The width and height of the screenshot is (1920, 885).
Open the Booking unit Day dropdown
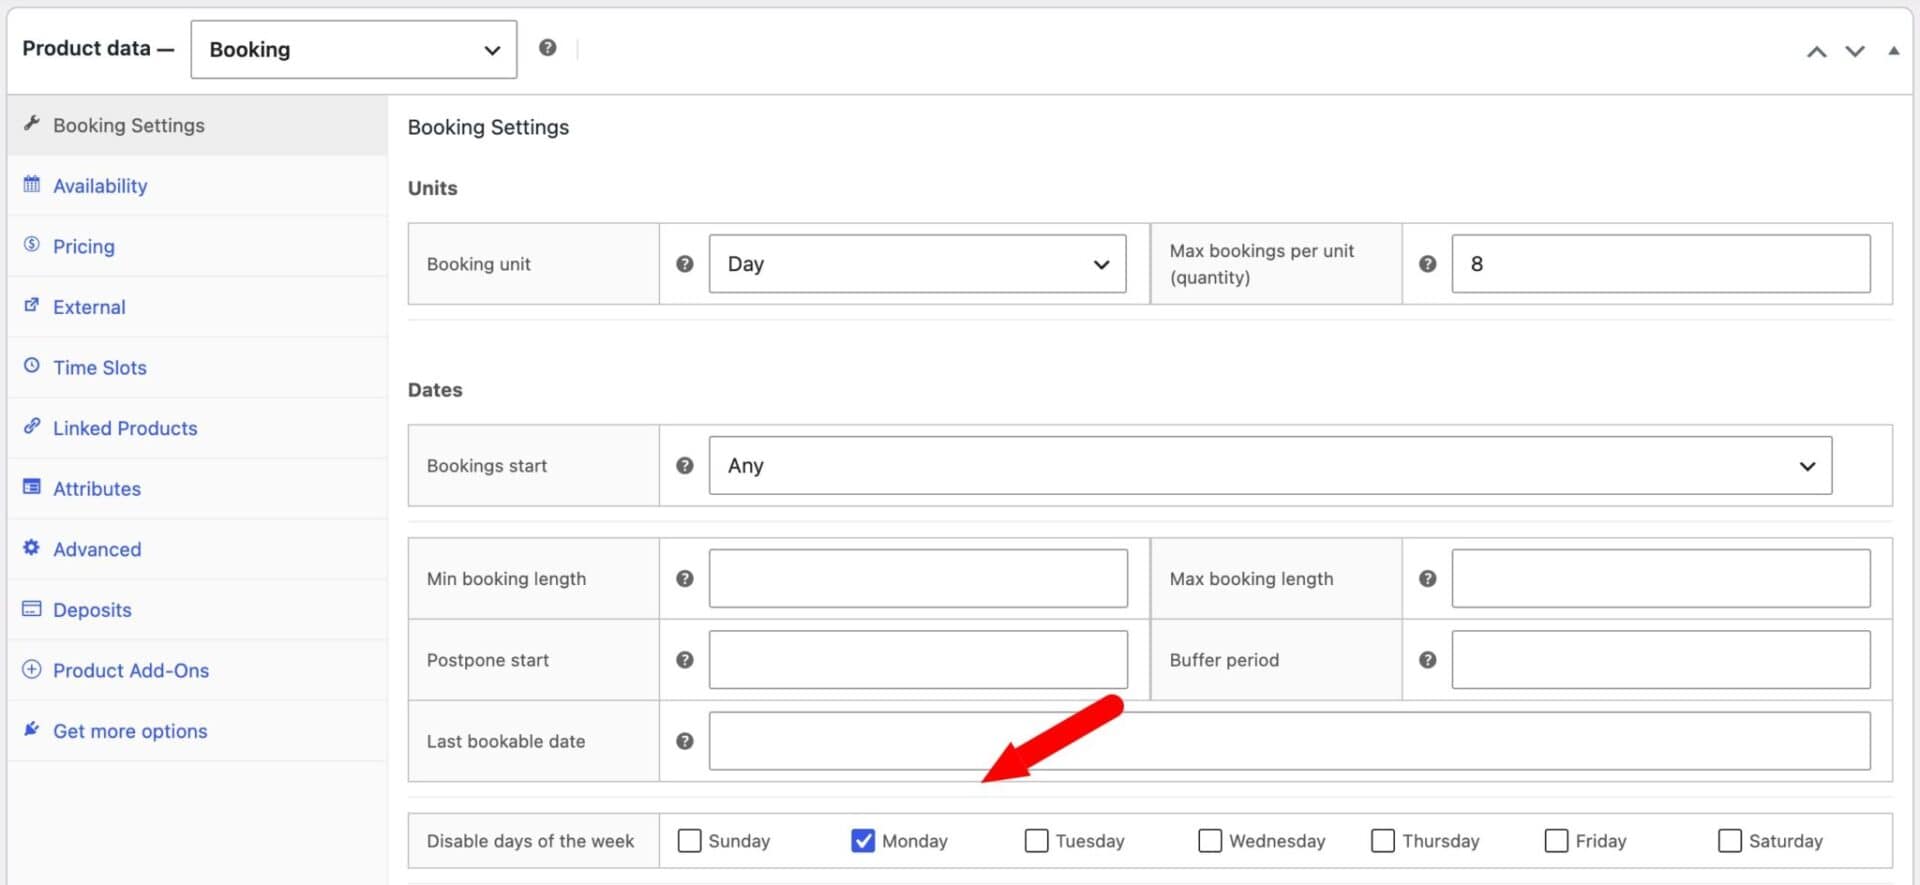pos(918,264)
